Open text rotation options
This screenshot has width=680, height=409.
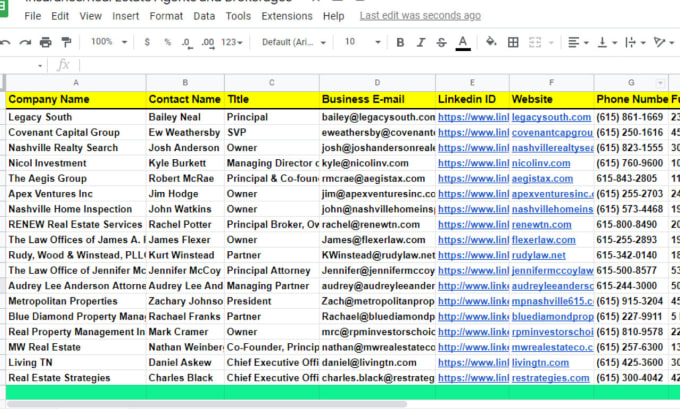coord(664,42)
